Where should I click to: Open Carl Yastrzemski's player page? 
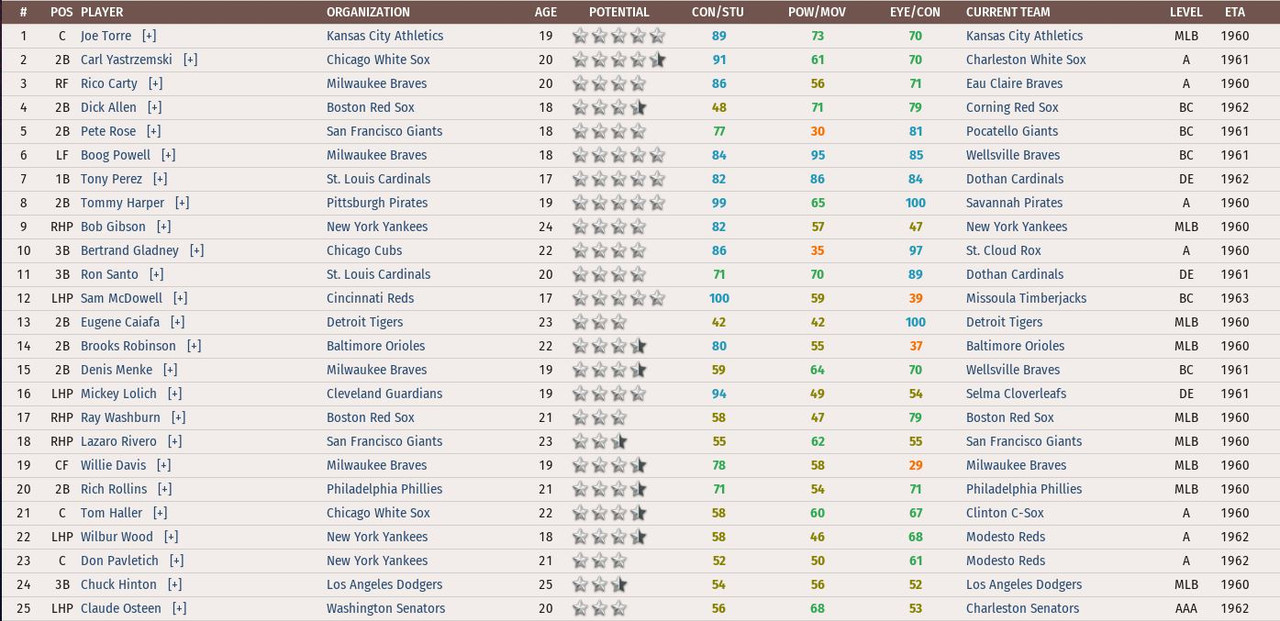point(127,60)
